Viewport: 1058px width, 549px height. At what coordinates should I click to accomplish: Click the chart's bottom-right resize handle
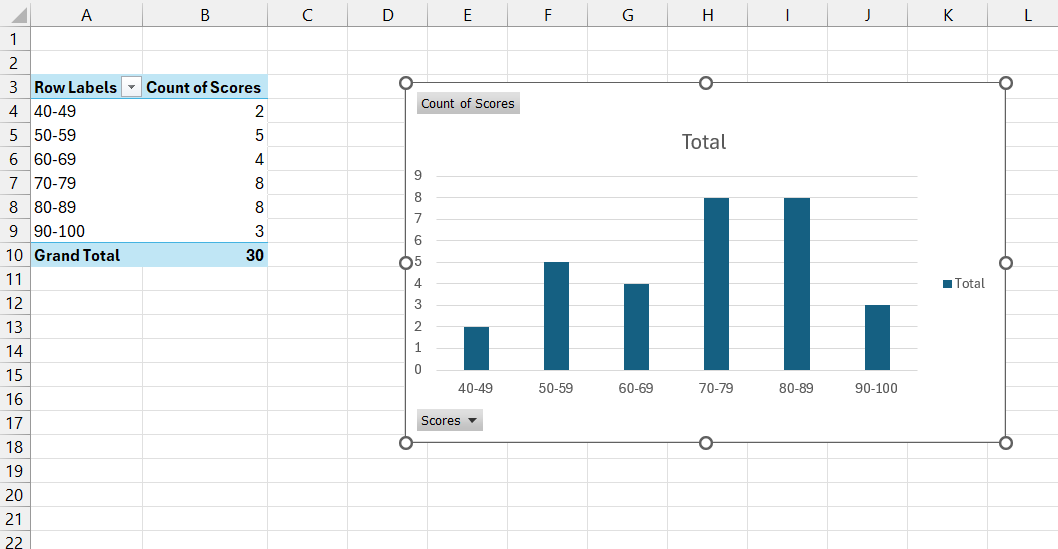tap(1005, 442)
